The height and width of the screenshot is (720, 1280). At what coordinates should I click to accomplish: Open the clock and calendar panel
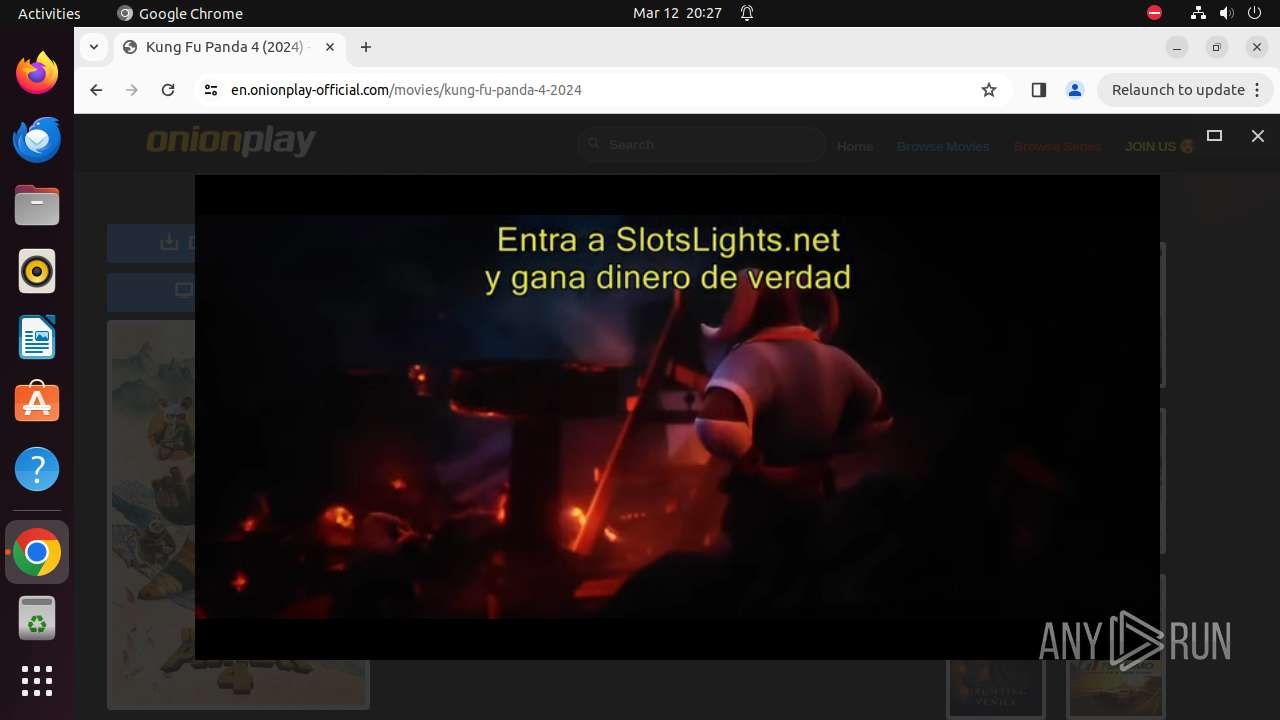click(x=677, y=13)
